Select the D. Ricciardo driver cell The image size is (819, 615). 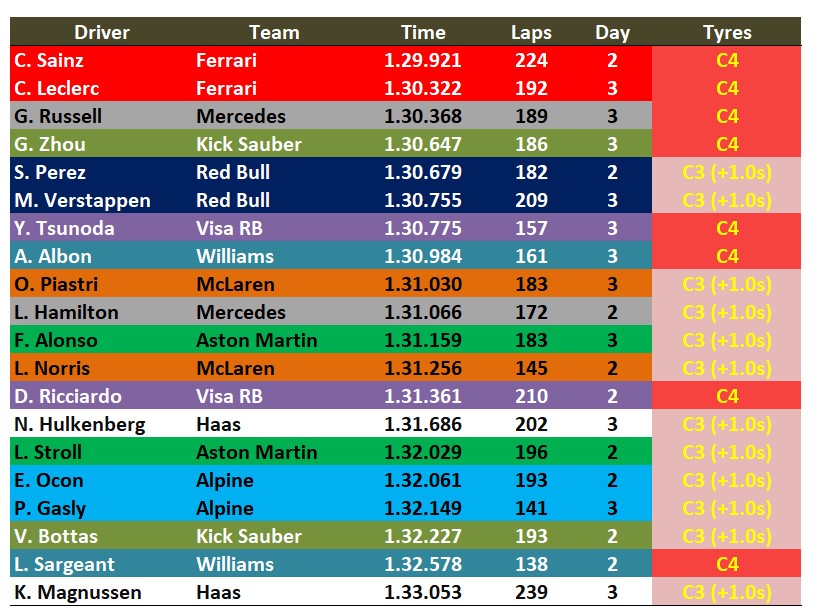click(66, 396)
